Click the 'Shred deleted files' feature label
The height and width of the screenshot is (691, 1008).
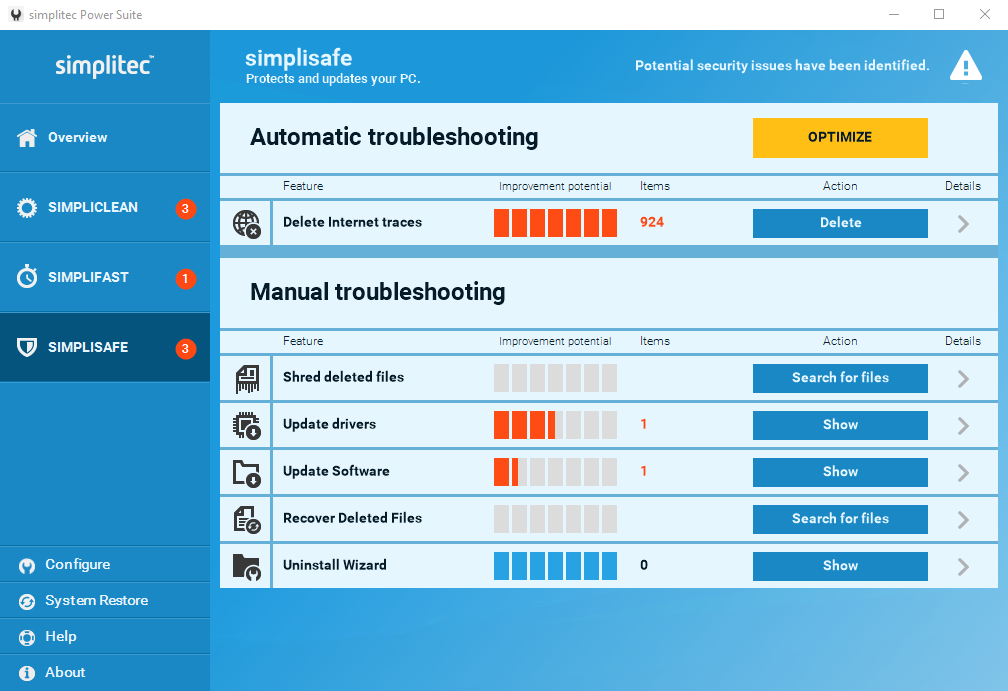343,377
